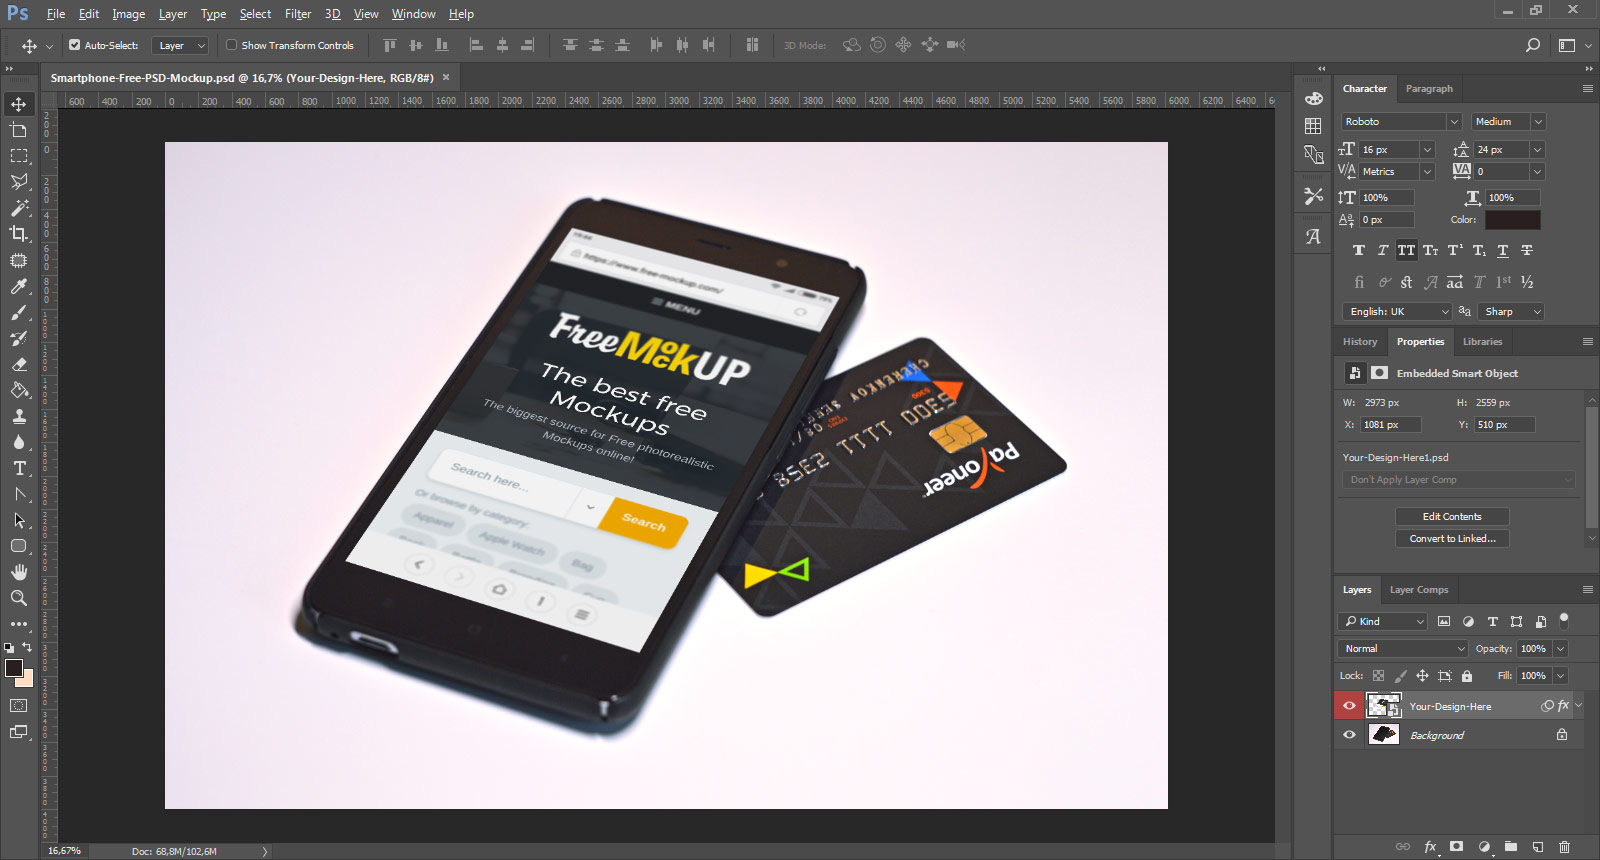
Task: Toggle lock transparent pixels
Action: [1378, 676]
